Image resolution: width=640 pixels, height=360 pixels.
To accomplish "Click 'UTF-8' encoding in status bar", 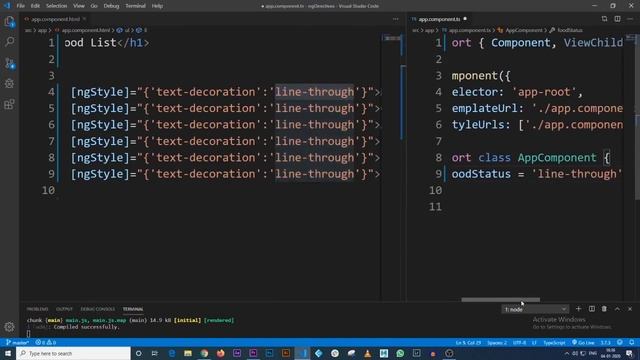I will 519,342.
